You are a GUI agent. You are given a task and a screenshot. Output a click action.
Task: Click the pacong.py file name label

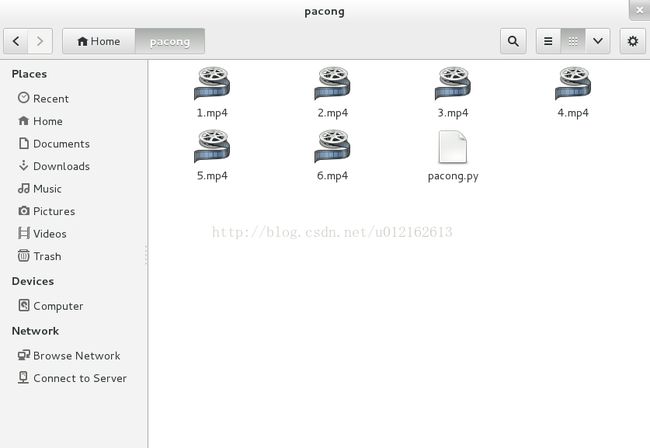tap(453, 176)
